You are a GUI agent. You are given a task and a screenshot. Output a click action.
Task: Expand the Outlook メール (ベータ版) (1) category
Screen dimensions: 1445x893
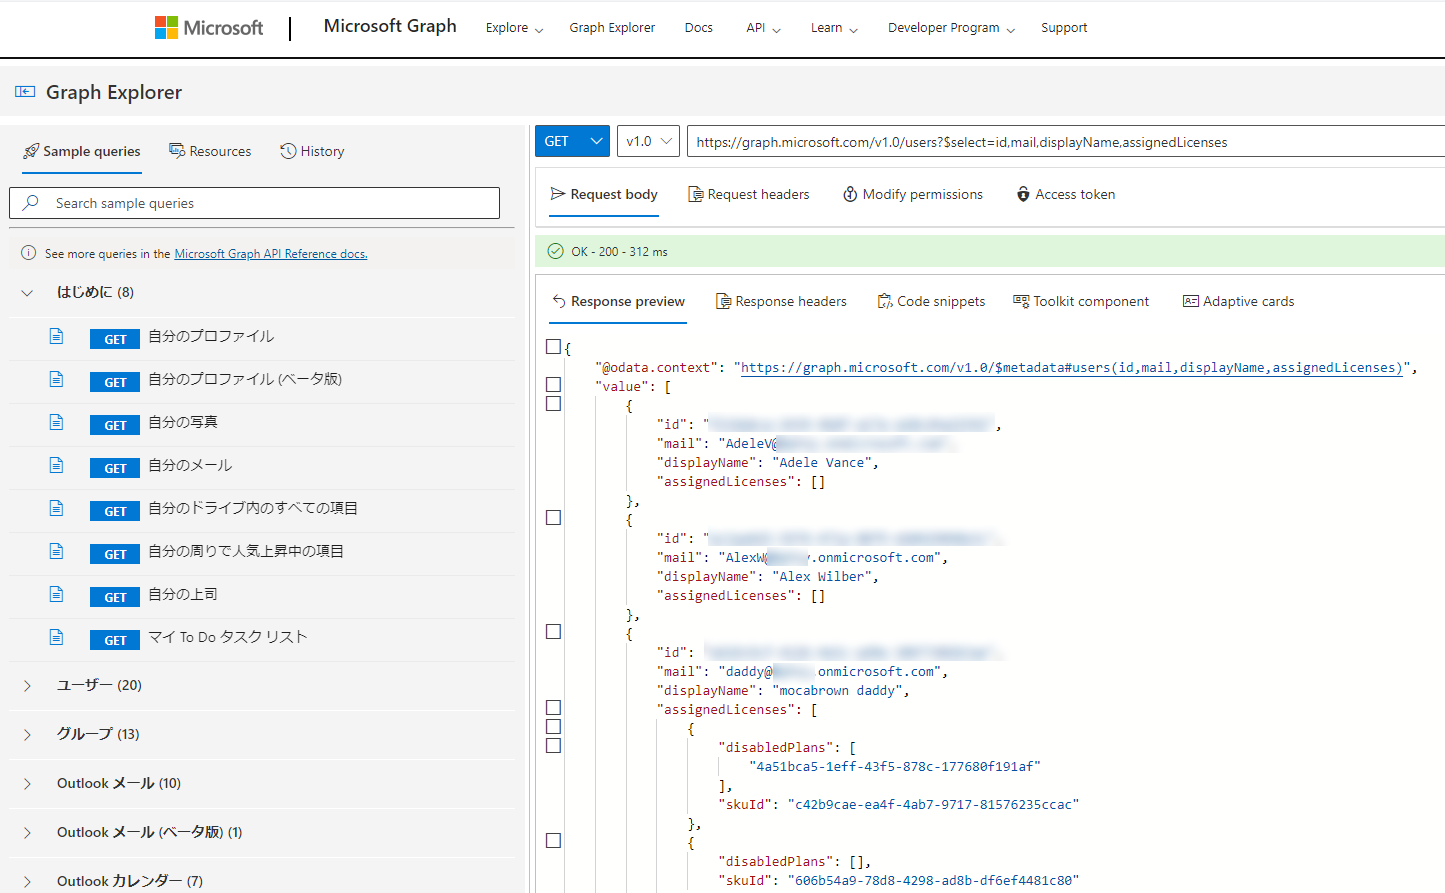pyautogui.click(x=27, y=833)
